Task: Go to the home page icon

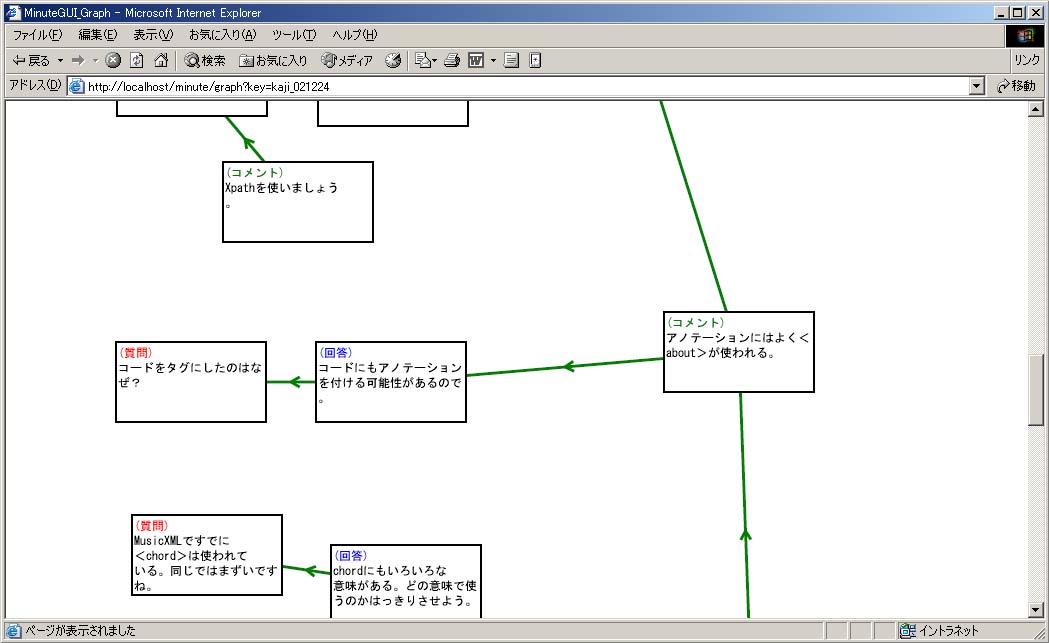Action: [x=161, y=61]
